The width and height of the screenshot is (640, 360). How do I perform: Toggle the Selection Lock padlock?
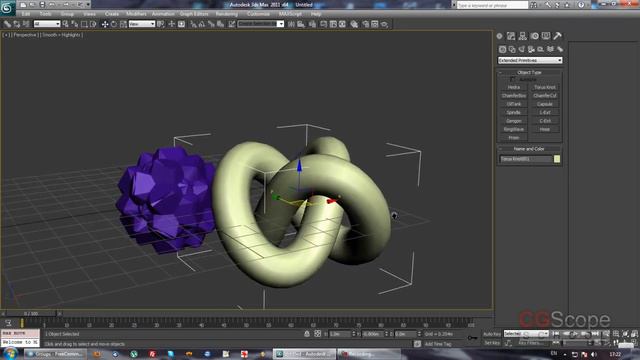[x=307, y=334]
